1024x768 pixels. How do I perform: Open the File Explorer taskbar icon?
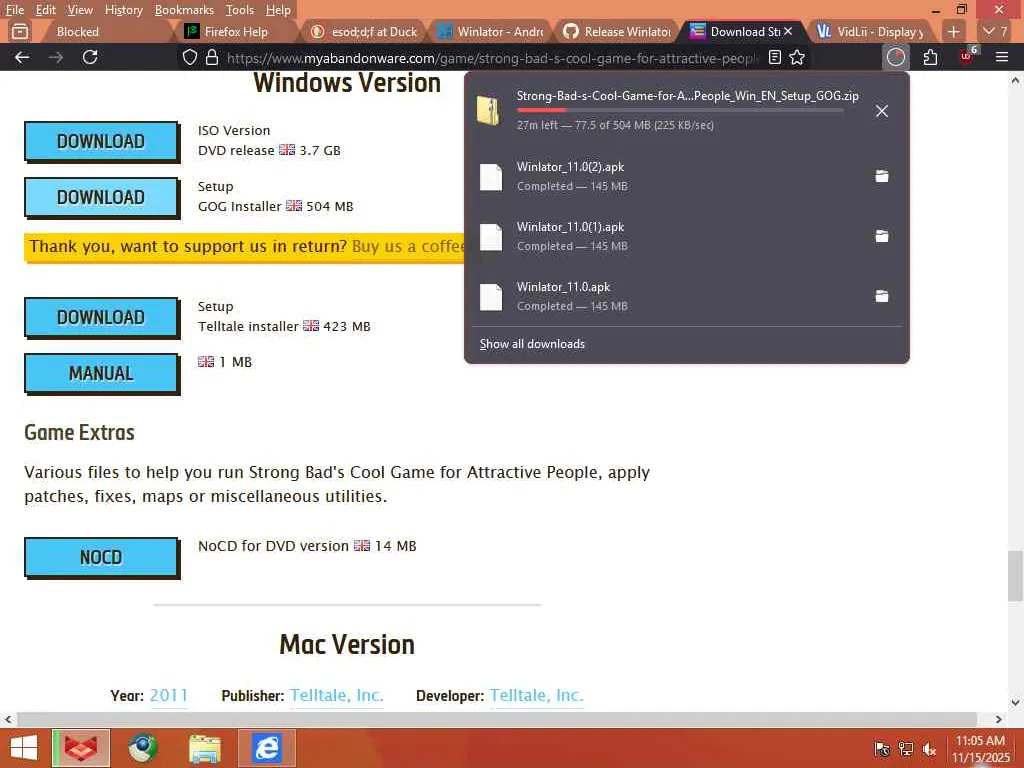[x=205, y=748]
